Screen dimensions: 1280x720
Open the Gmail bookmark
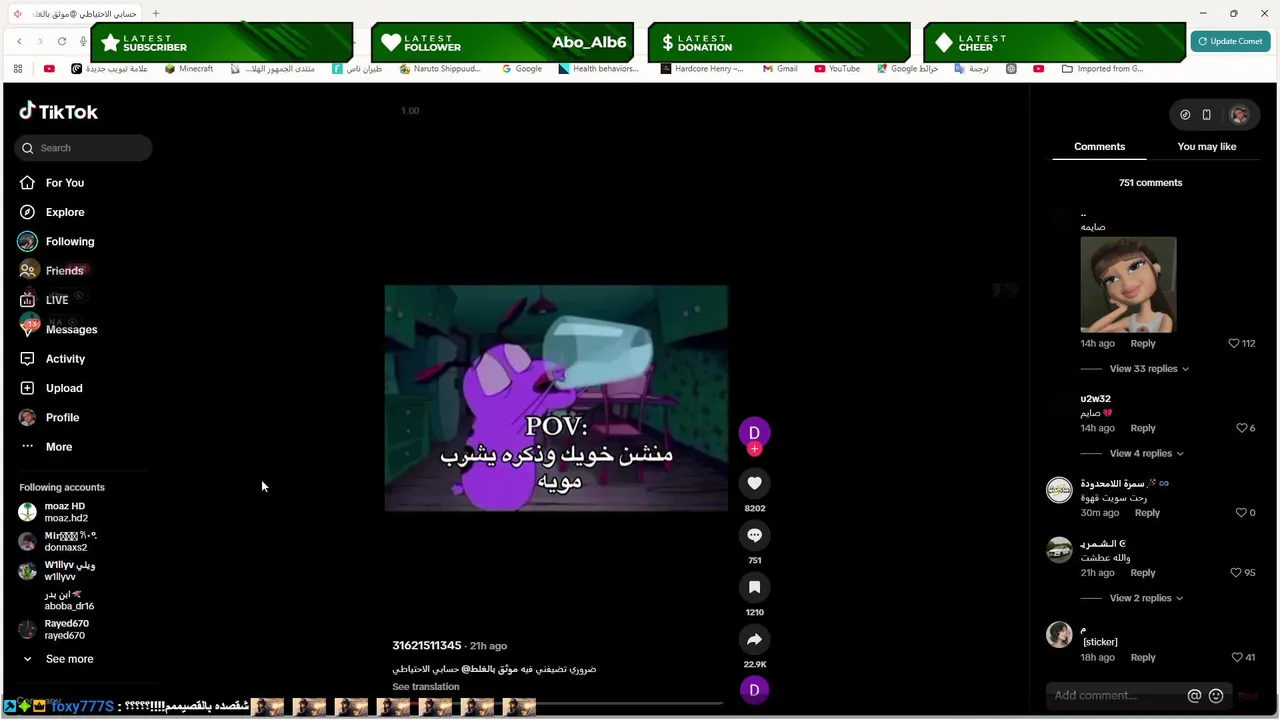779,69
